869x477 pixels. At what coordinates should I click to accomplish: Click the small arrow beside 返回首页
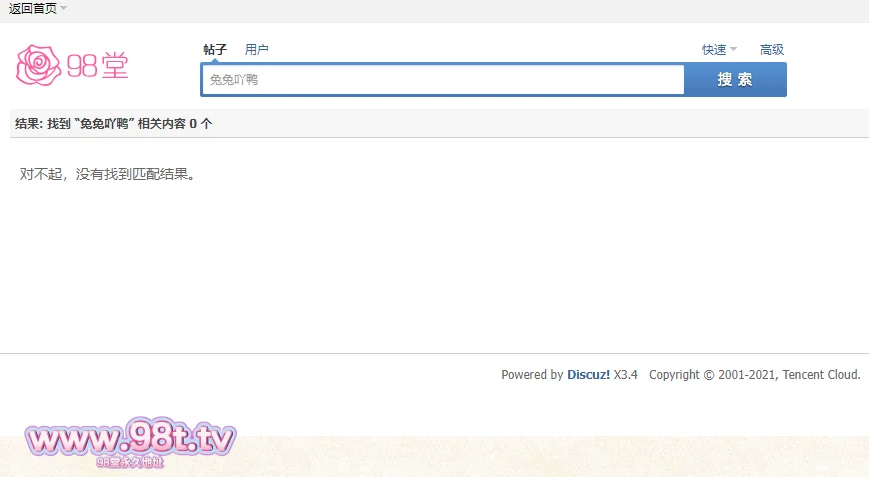(64, 9)
